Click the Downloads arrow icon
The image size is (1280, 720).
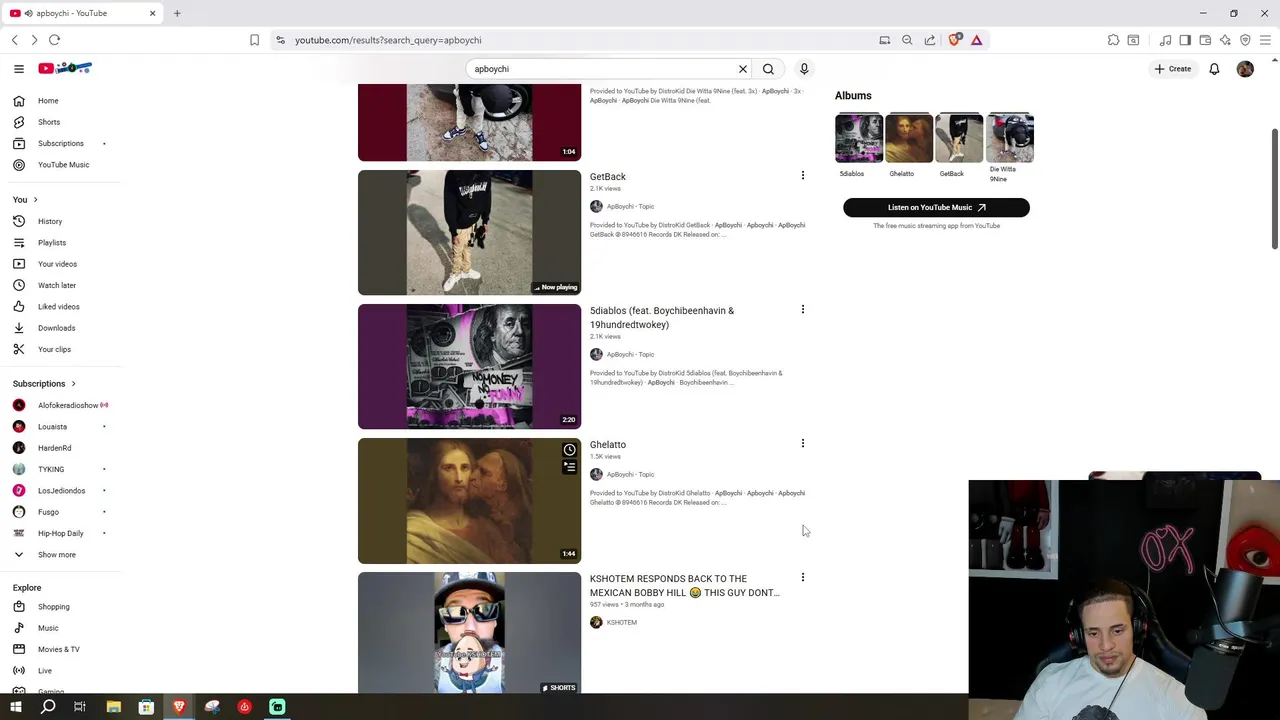[19, 328]
